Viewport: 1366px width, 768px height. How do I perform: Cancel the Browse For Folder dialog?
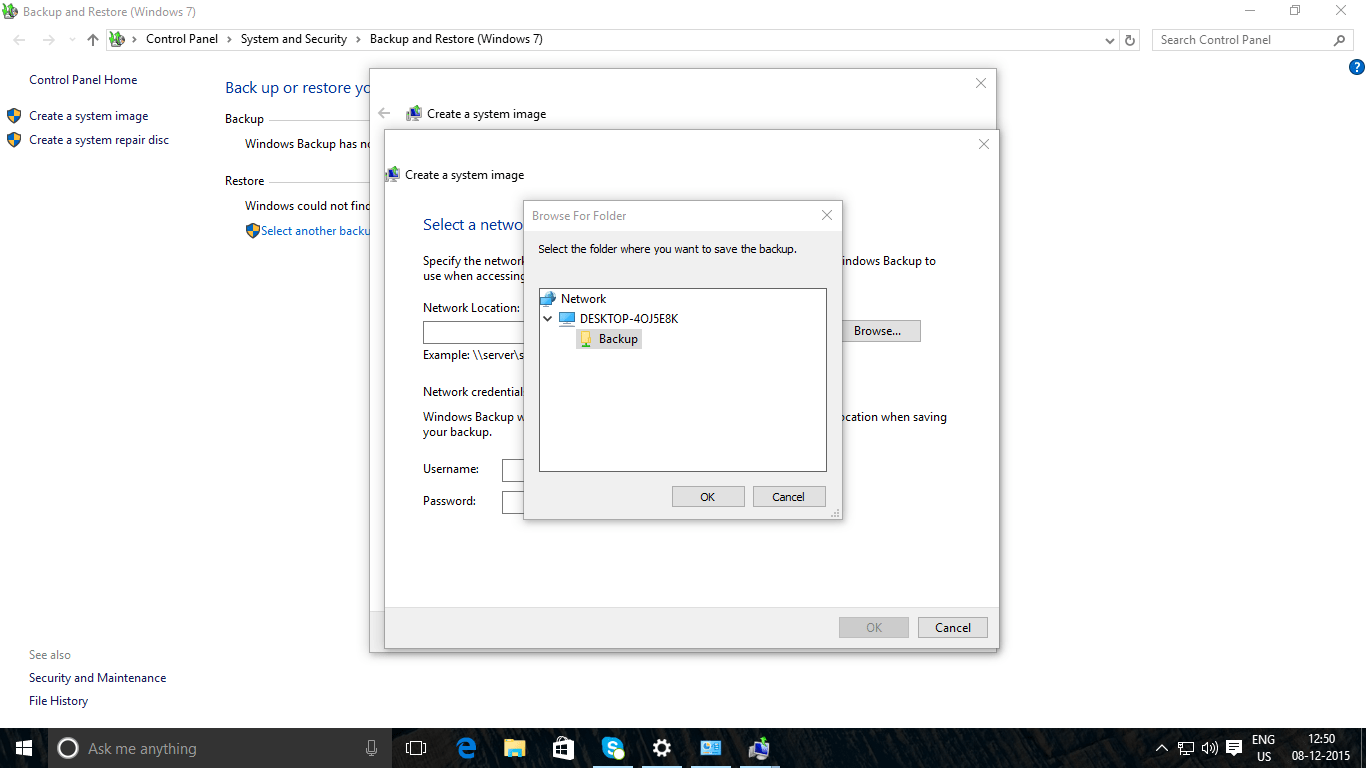point(788,497)
